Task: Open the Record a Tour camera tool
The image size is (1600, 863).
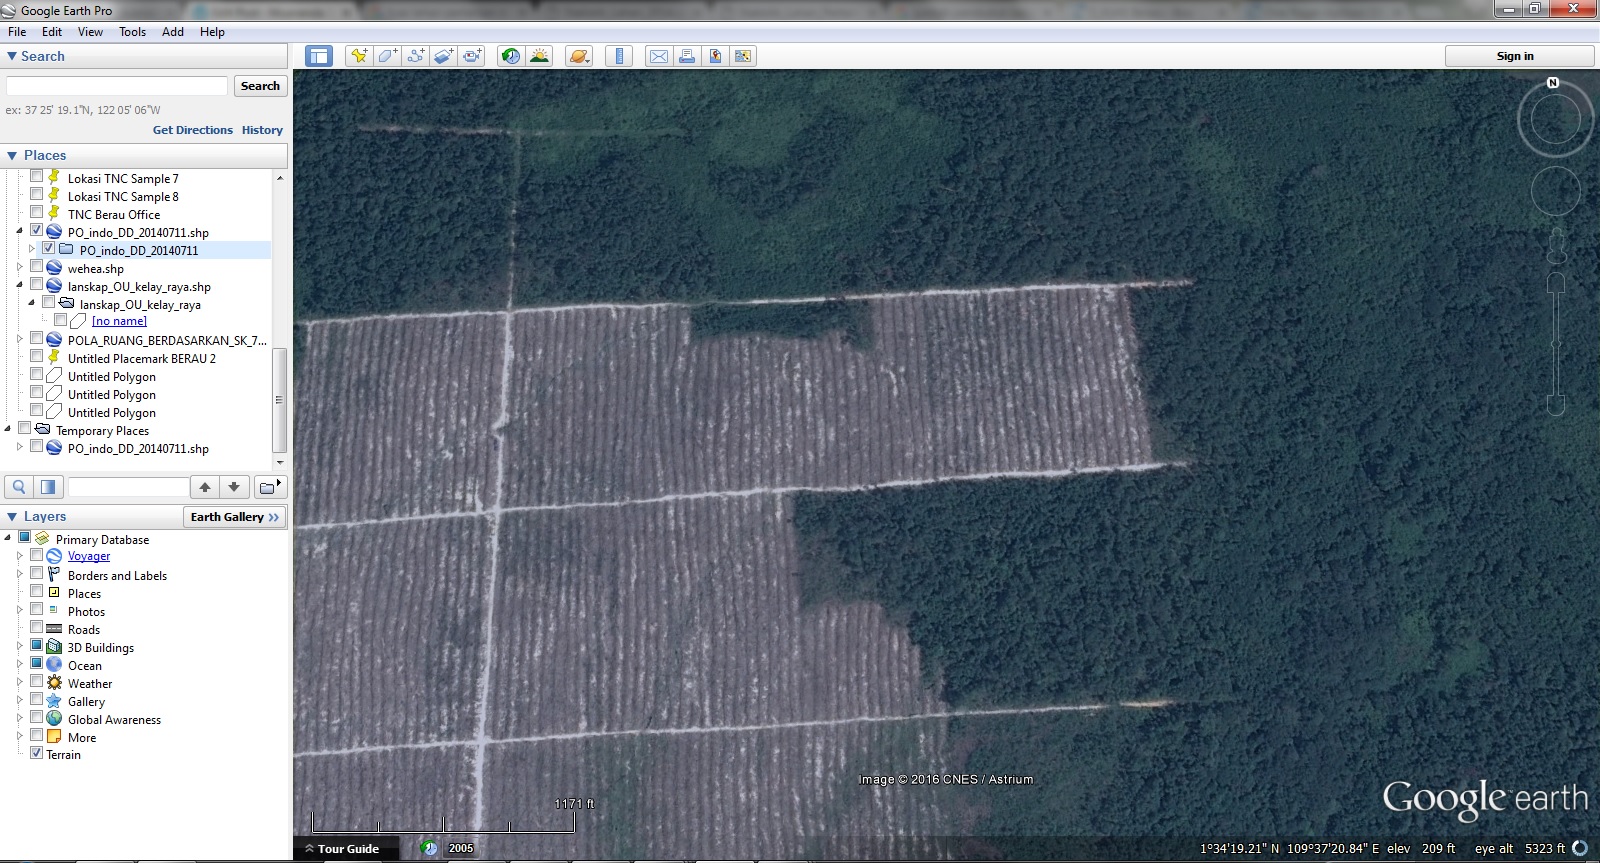Action: (472, 56)
